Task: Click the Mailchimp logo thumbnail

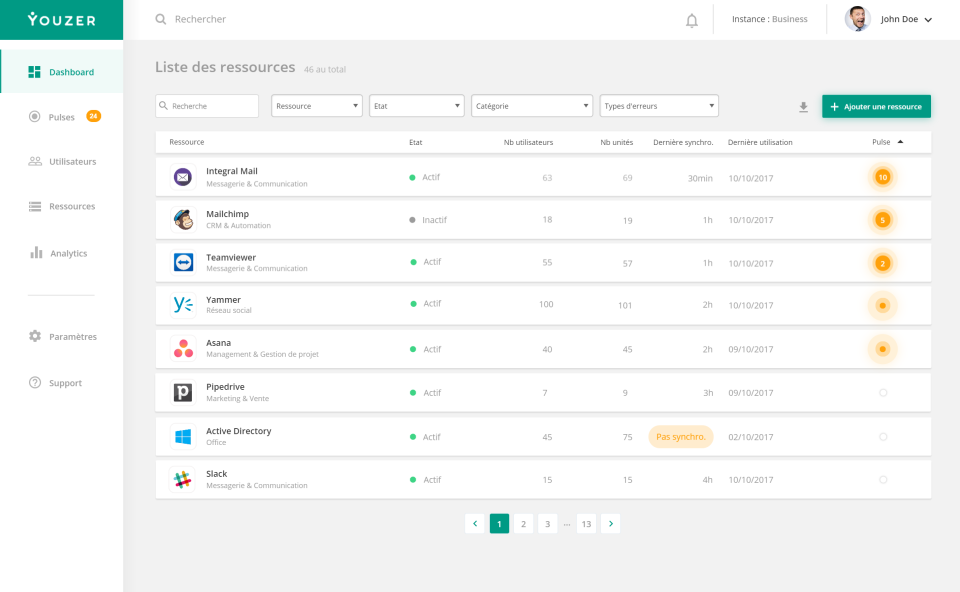Action: click(x=183, y=220)
